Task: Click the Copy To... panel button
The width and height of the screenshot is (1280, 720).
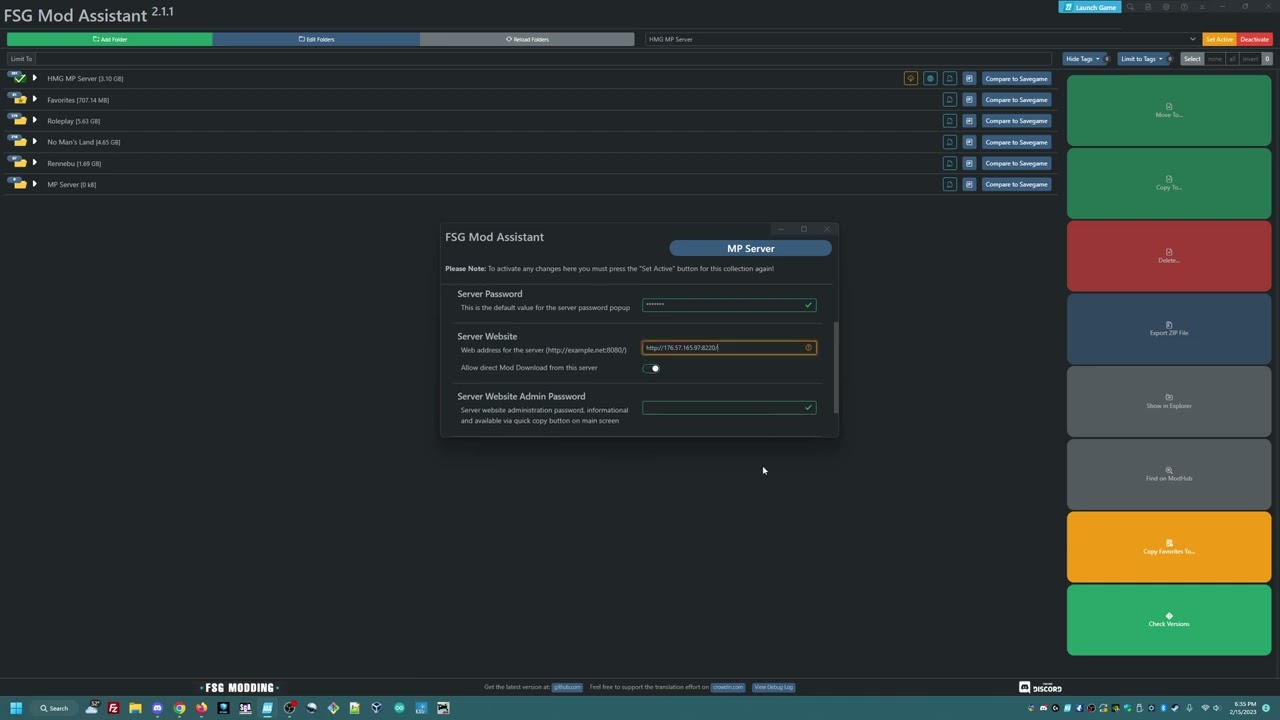Action: (x=1169, y=183)
